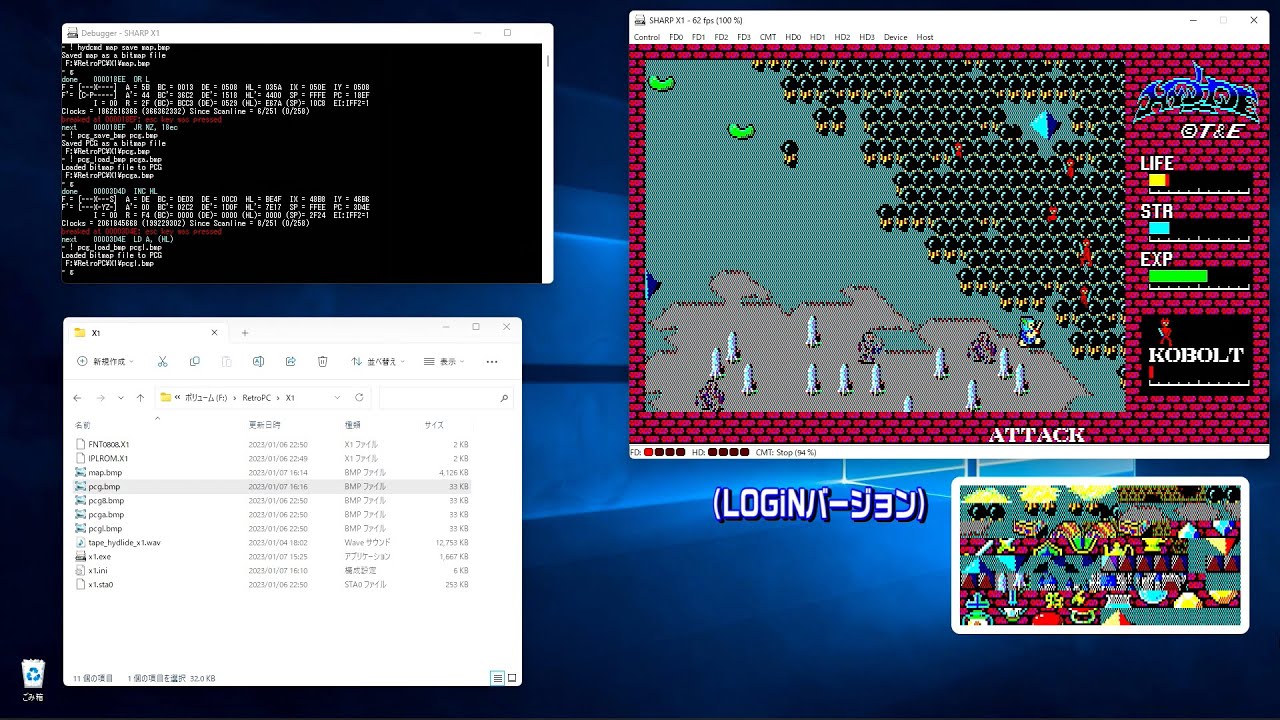
Task: Open the three-dots See more menu in Explorer
Action: pyautogui.click(x=492, y=361)
